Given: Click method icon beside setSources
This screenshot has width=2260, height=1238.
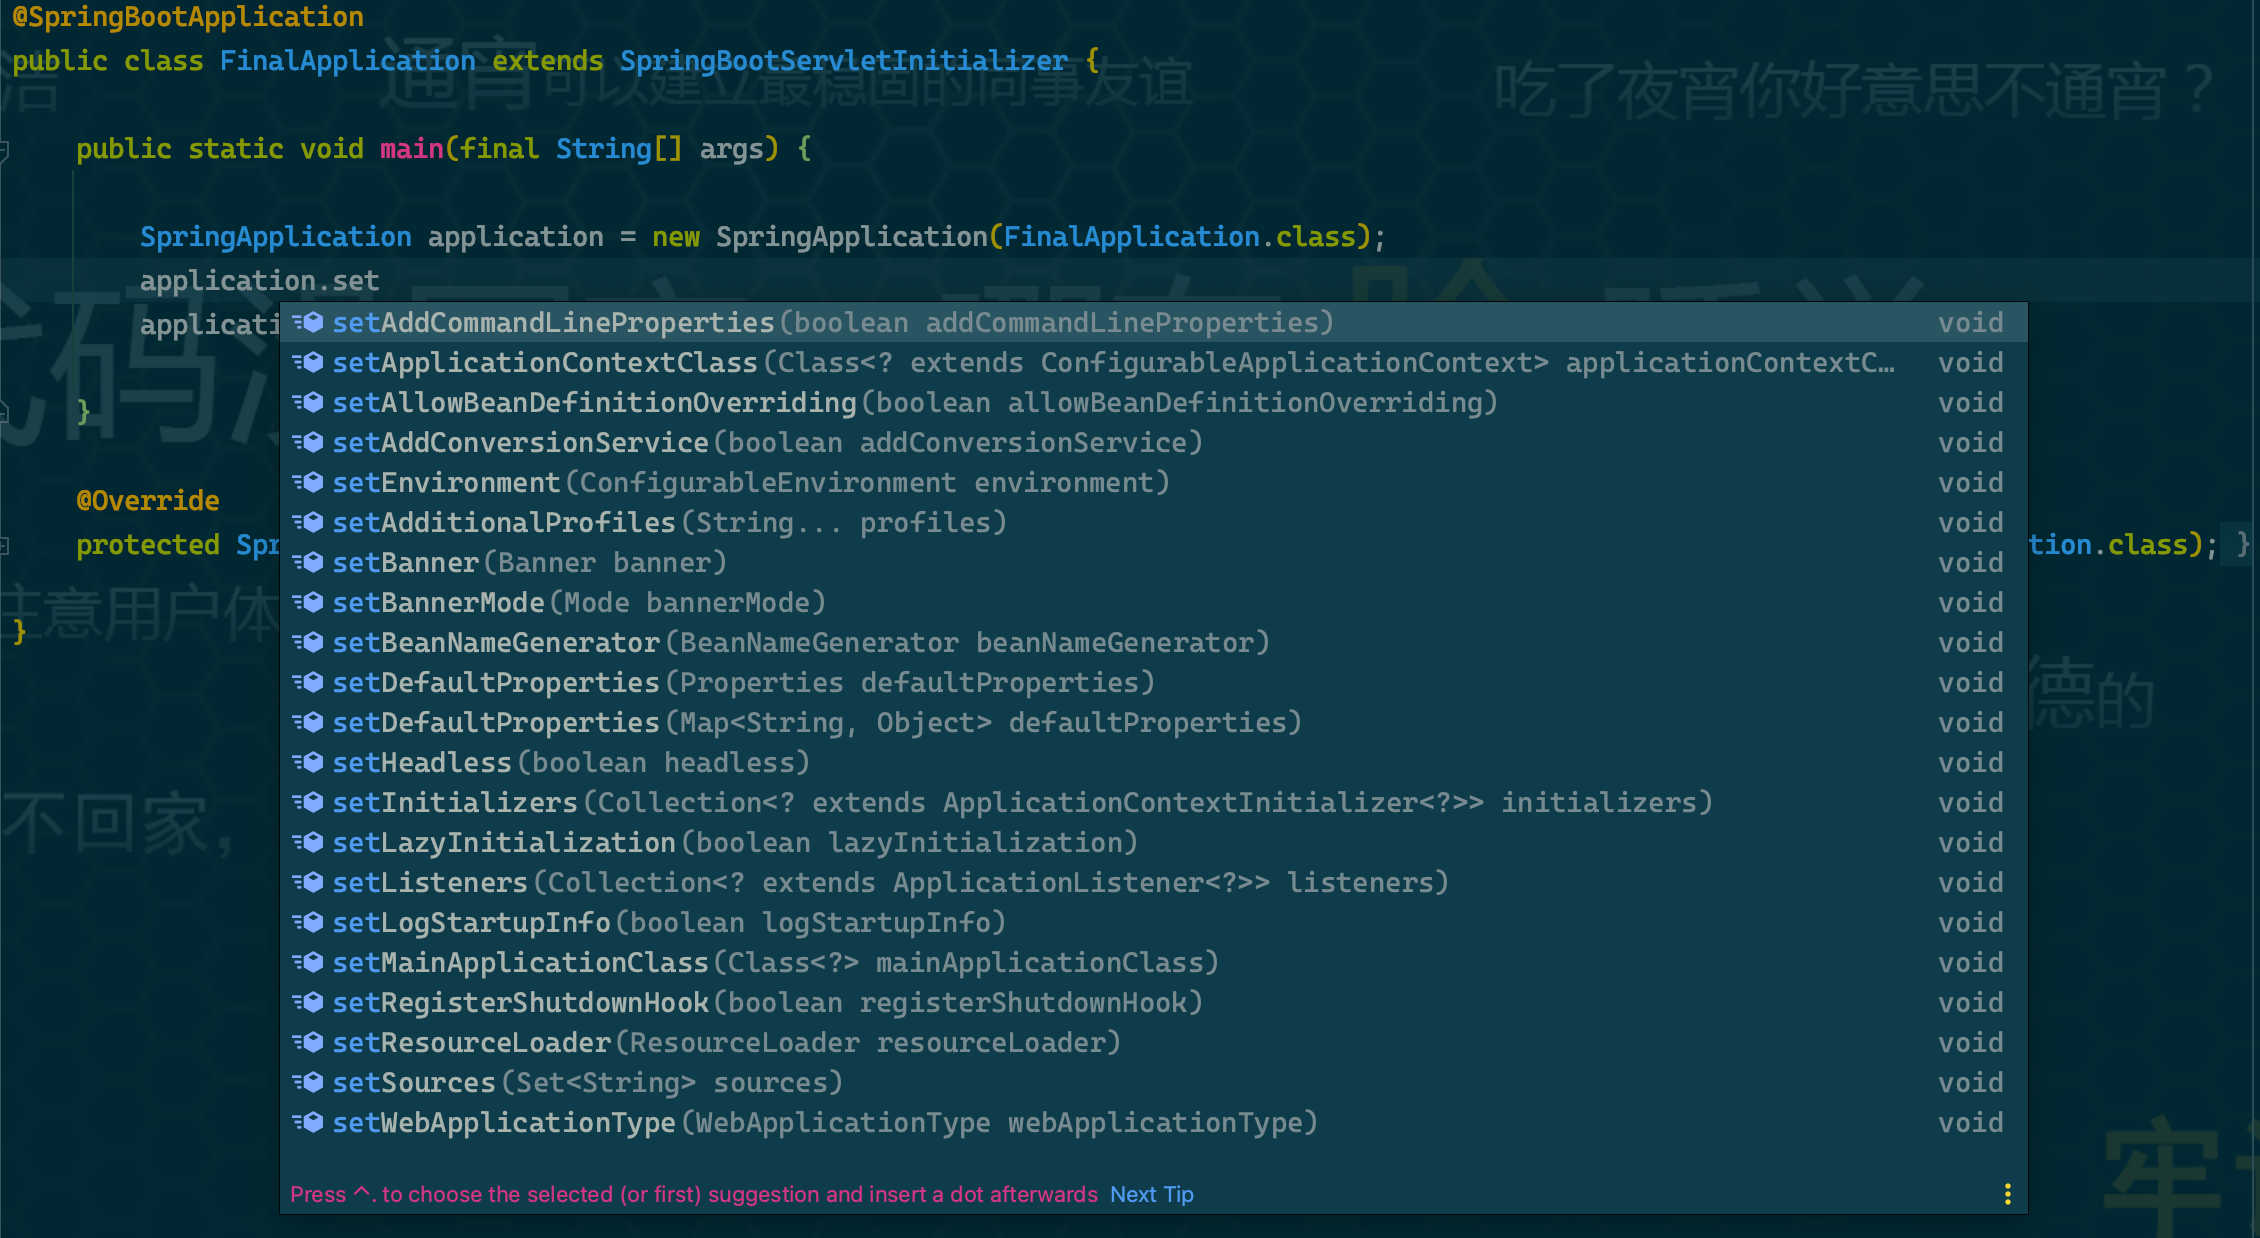Looking at the screenshot, I should point(308,1082).
